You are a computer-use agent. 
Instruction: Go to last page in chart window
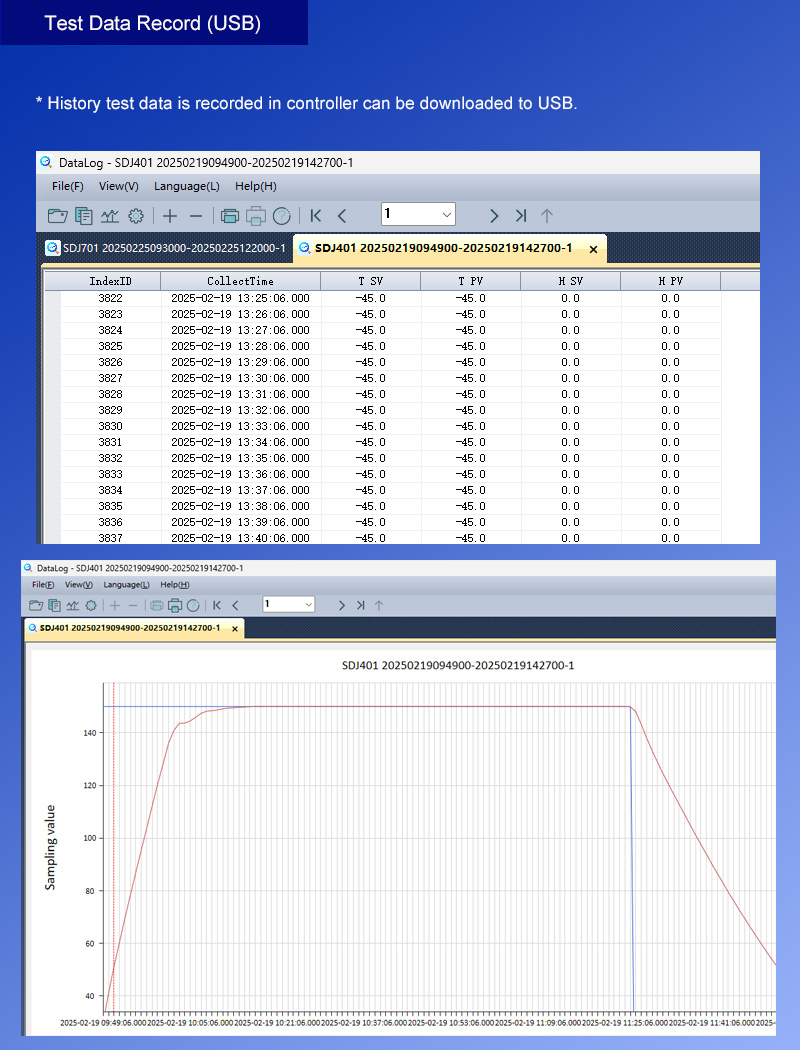point(361,605)
